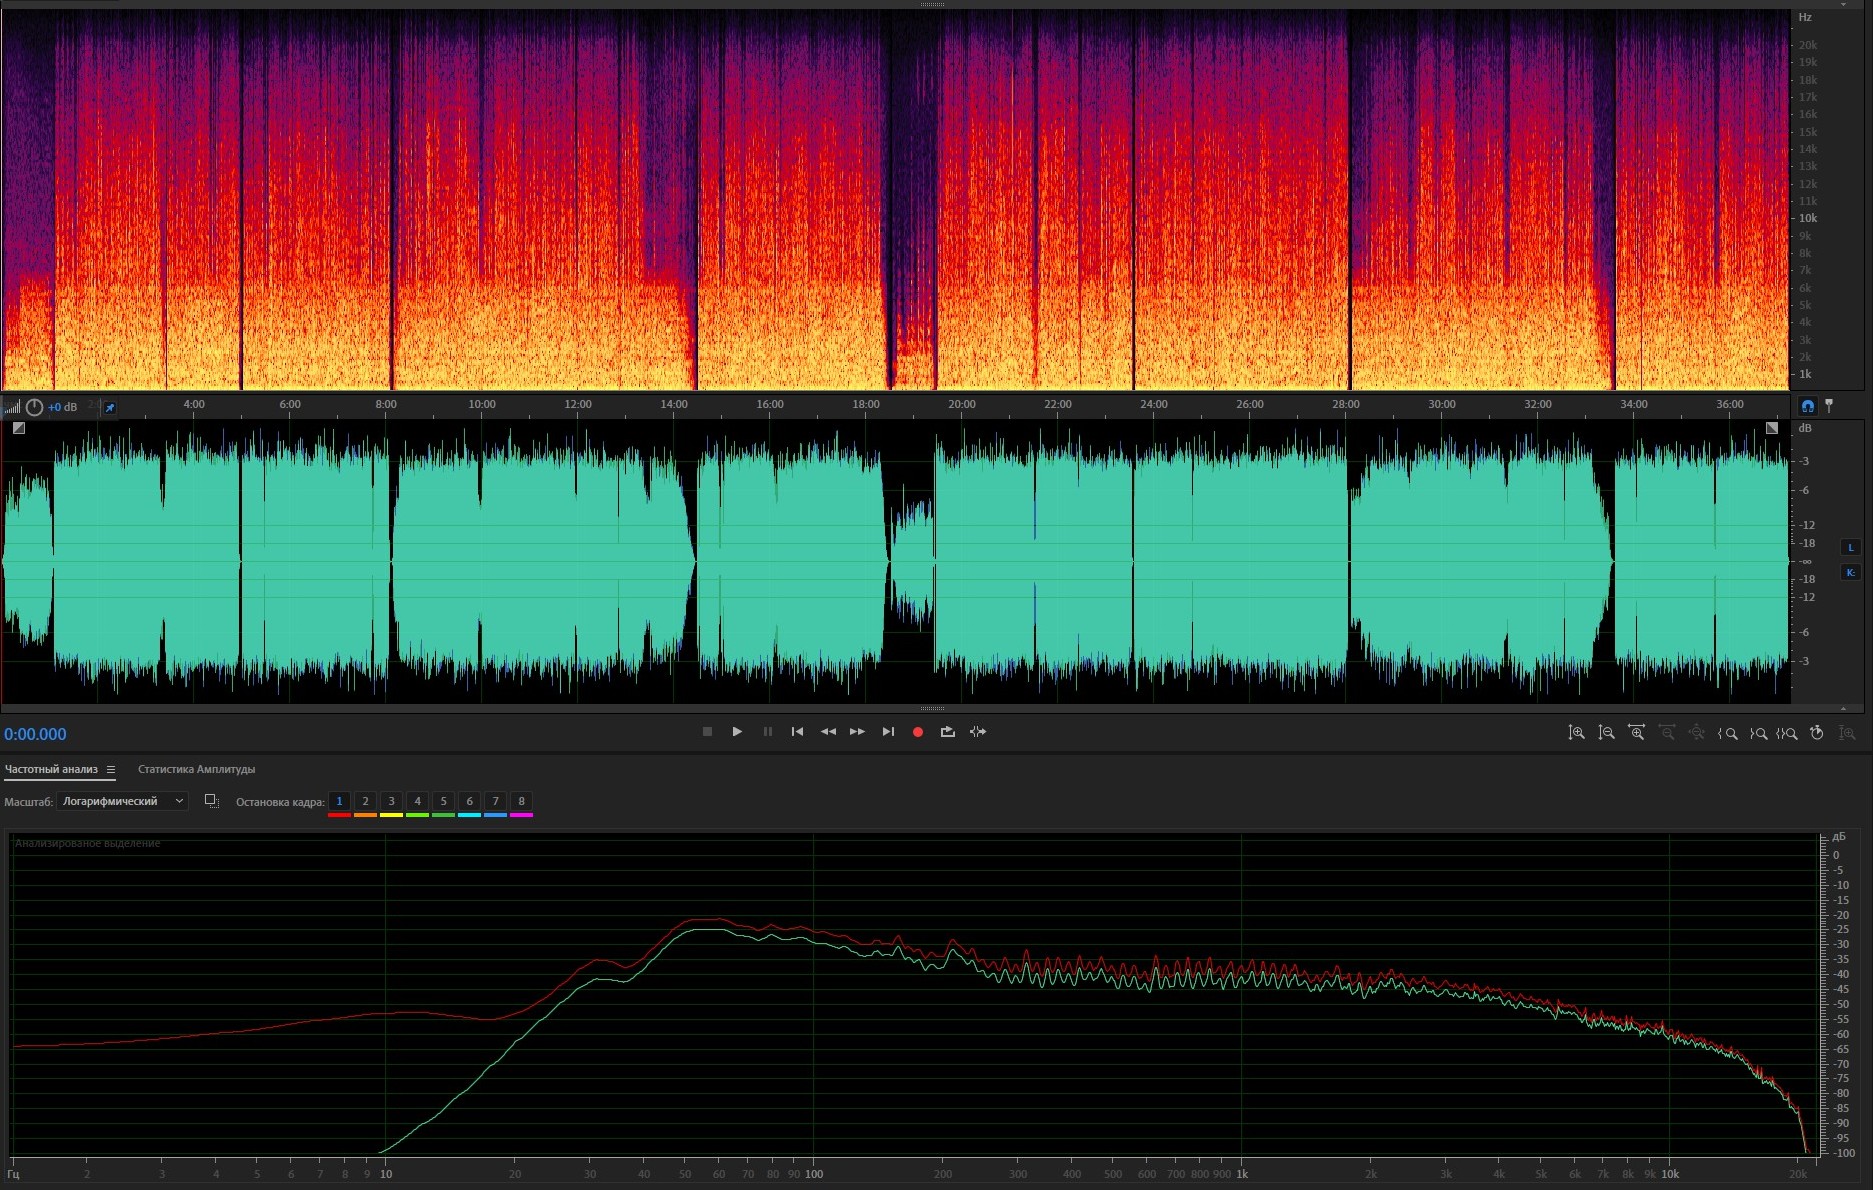Viewport: 1873px width, 1190px height.
Task: Zoom in amplitude icon
Action: [x=1576, y=733]
